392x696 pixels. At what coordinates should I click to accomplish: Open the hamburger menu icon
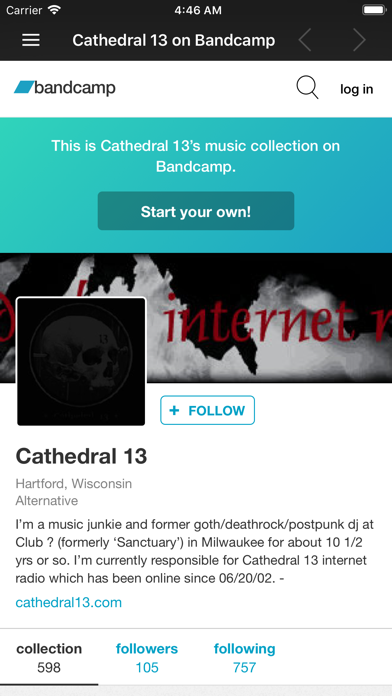[x=31, y=40]
